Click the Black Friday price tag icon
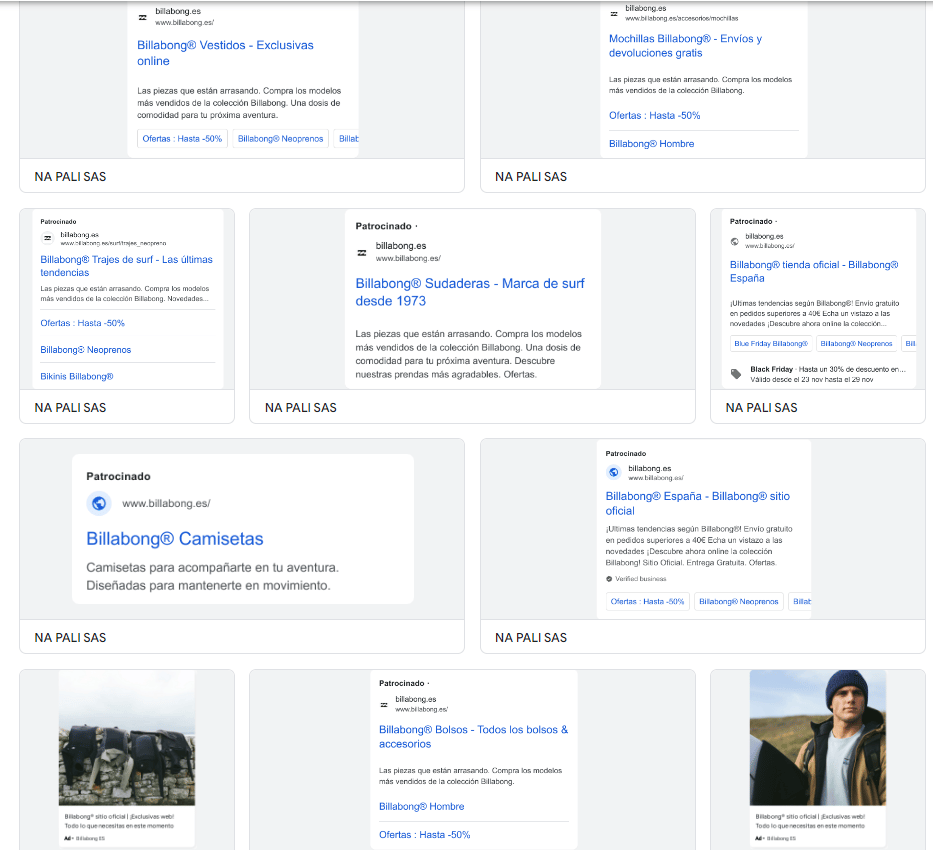Image resolution: width=933 pixels, height=850 pixels. (x=736, y=374)
